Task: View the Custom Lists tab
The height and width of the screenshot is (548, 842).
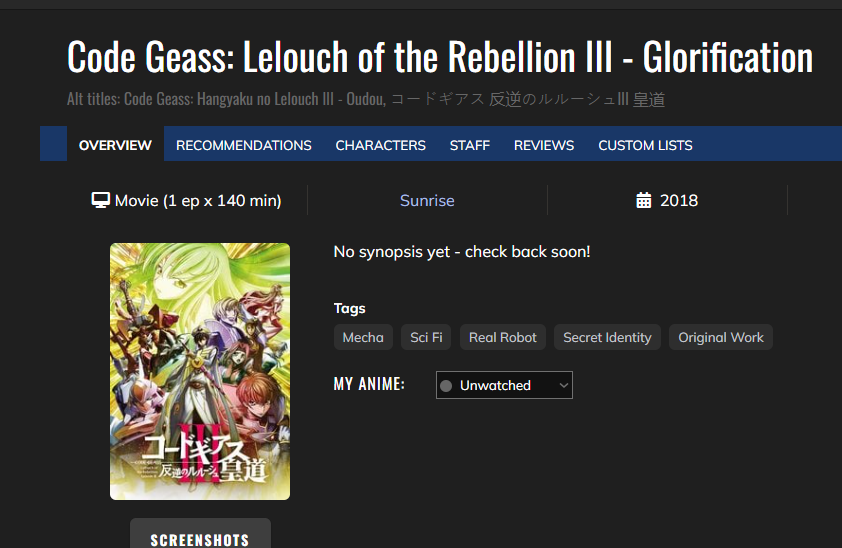Action: click(x=645, y=145)
